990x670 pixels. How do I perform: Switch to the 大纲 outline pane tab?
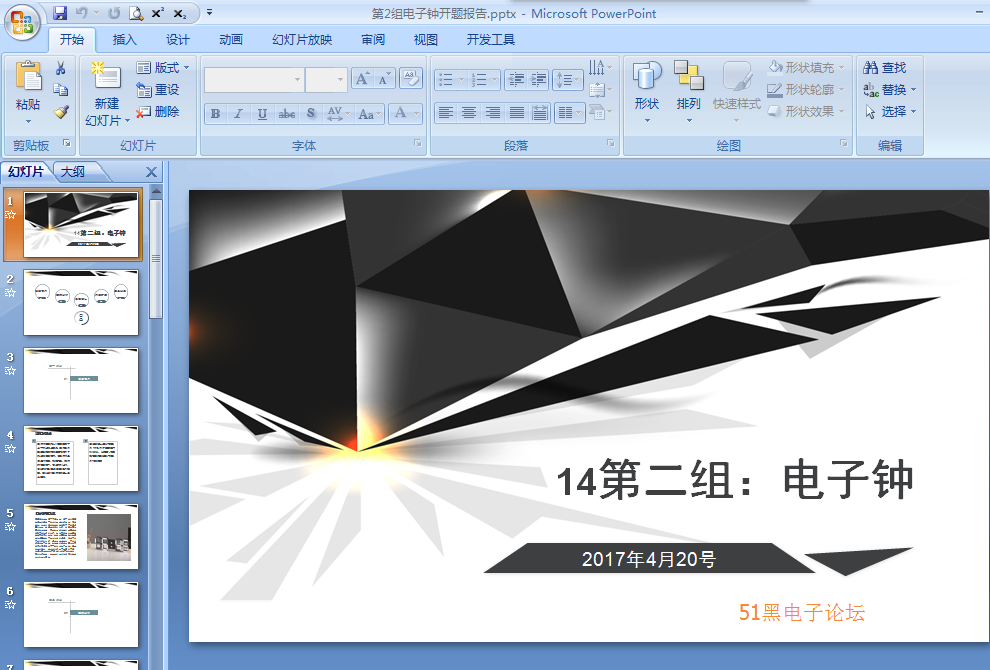(73, 172)
